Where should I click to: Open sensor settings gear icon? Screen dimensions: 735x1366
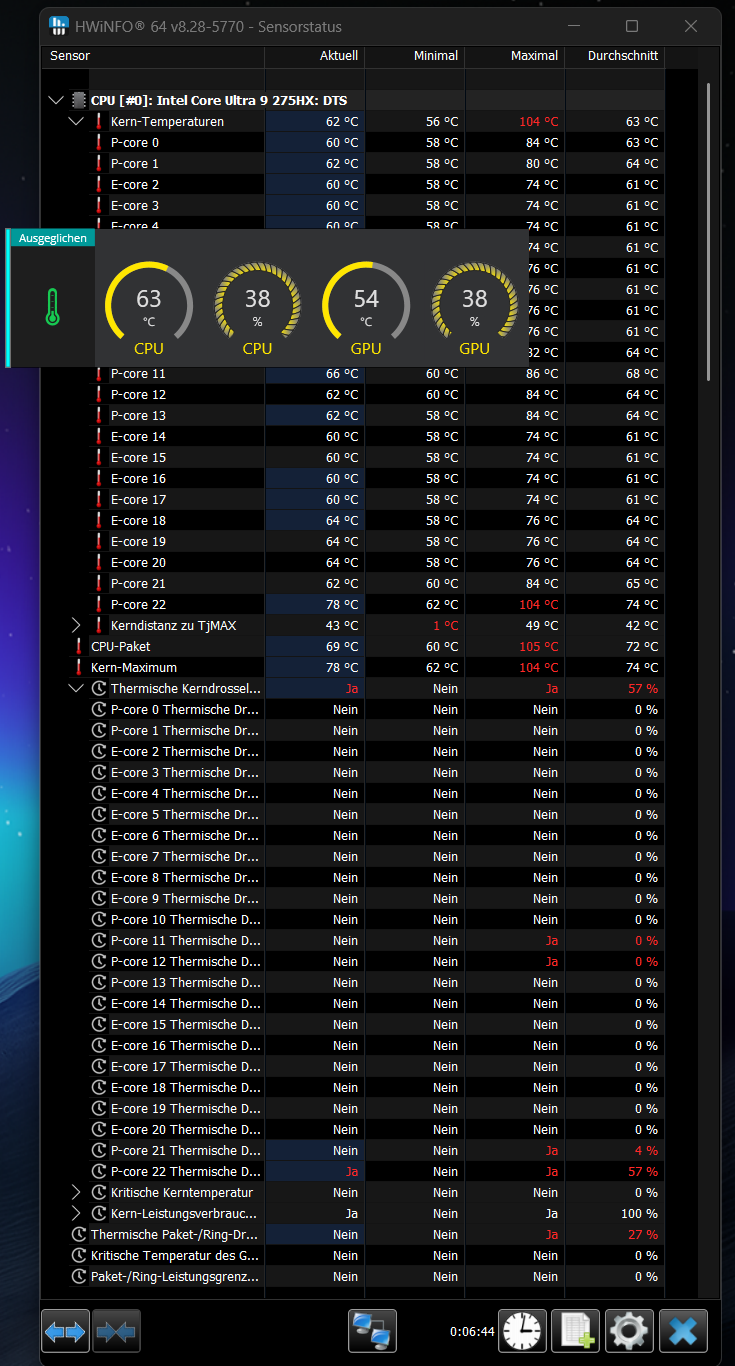629,1331
